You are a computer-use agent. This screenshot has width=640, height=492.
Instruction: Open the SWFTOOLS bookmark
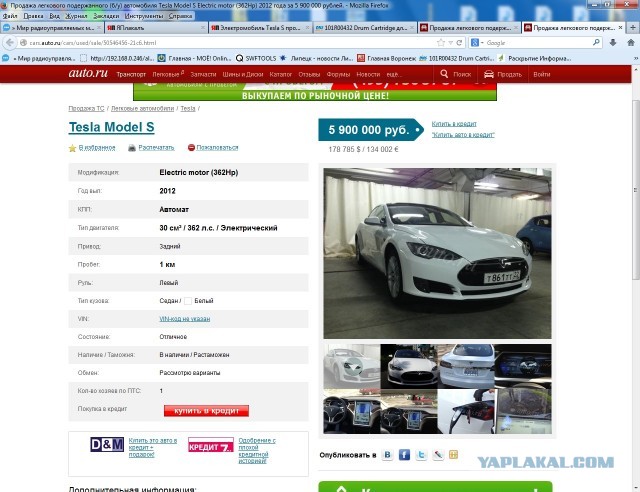point(256,58)
